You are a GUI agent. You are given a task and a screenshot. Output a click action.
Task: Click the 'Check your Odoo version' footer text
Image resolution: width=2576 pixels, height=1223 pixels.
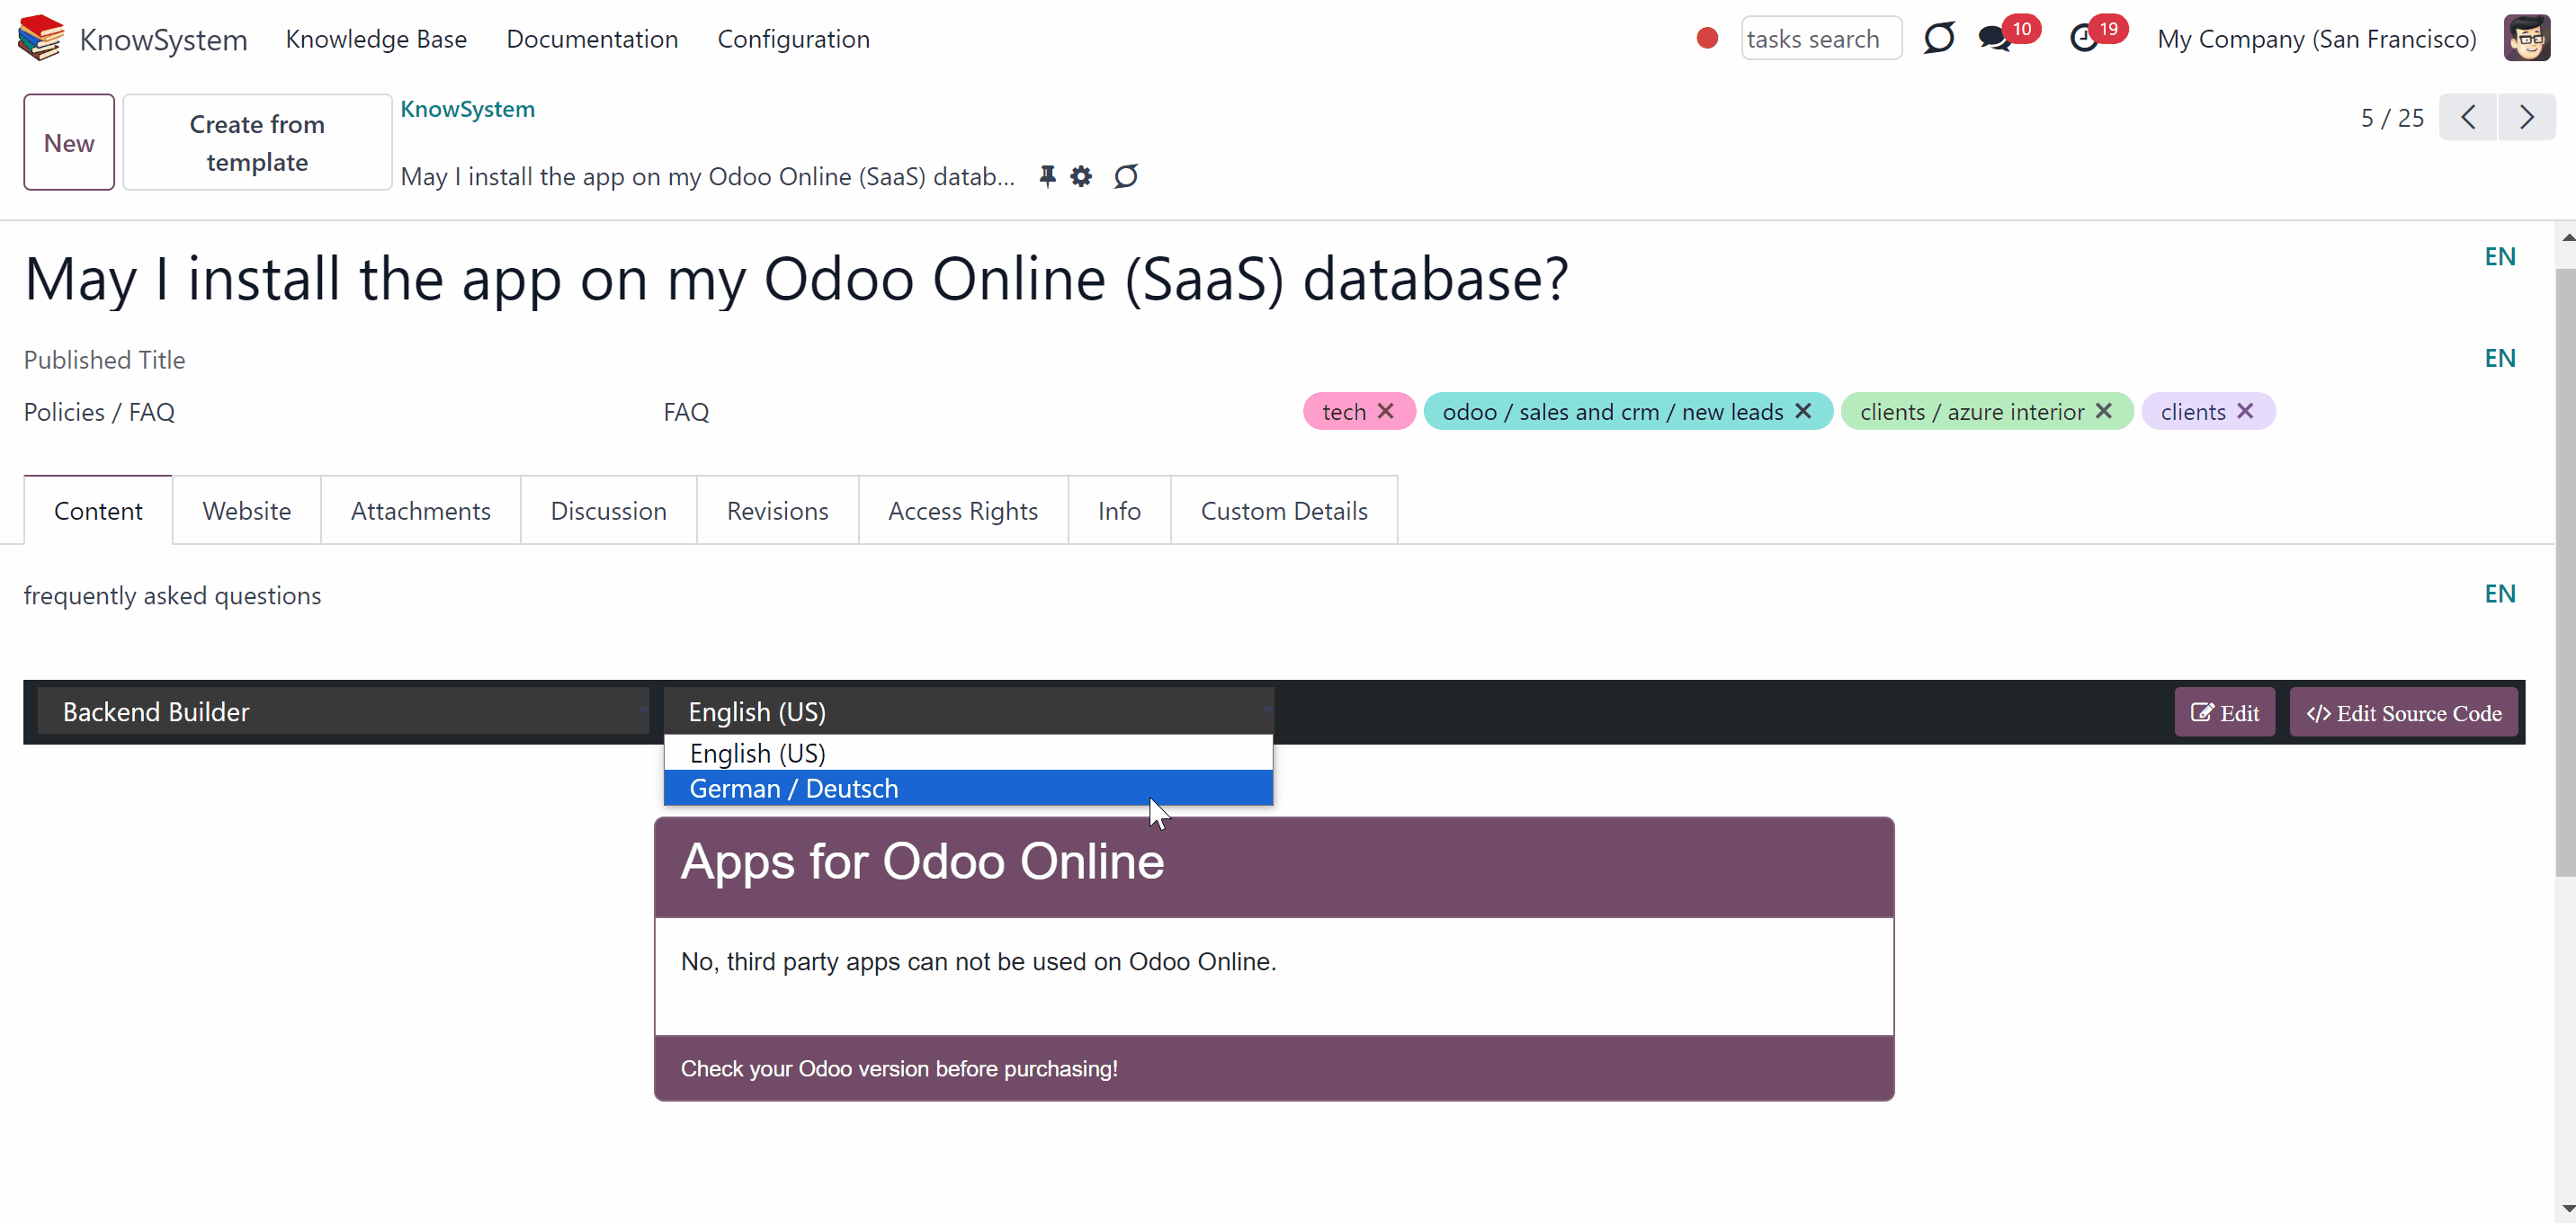[x=899, y=1068]
